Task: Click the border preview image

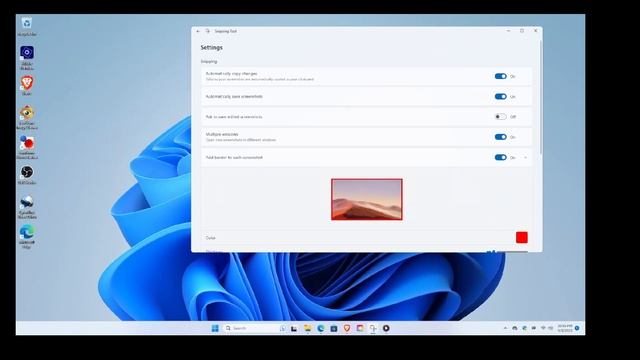Action: 367,200
